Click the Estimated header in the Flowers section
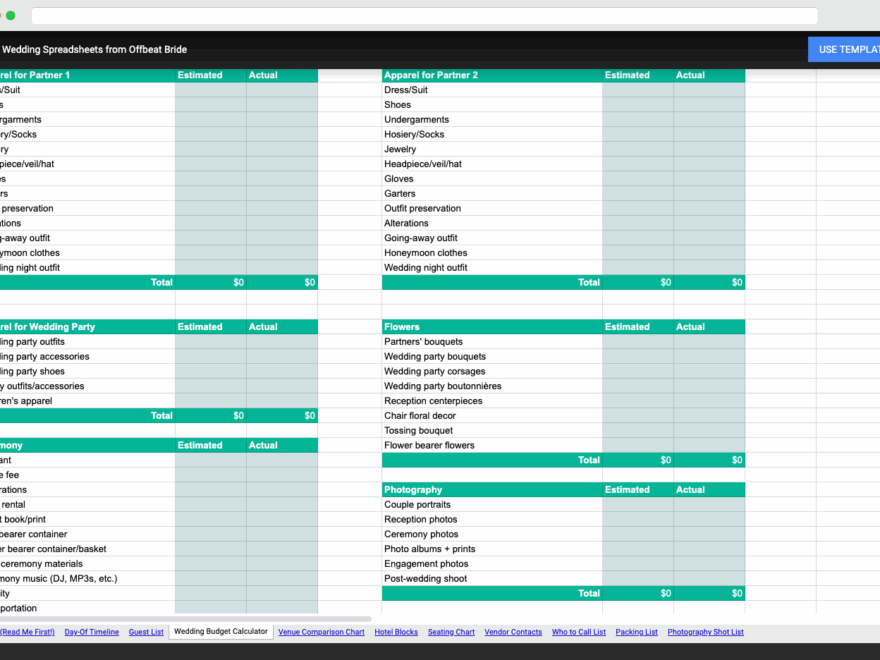 tap(627, 326)
